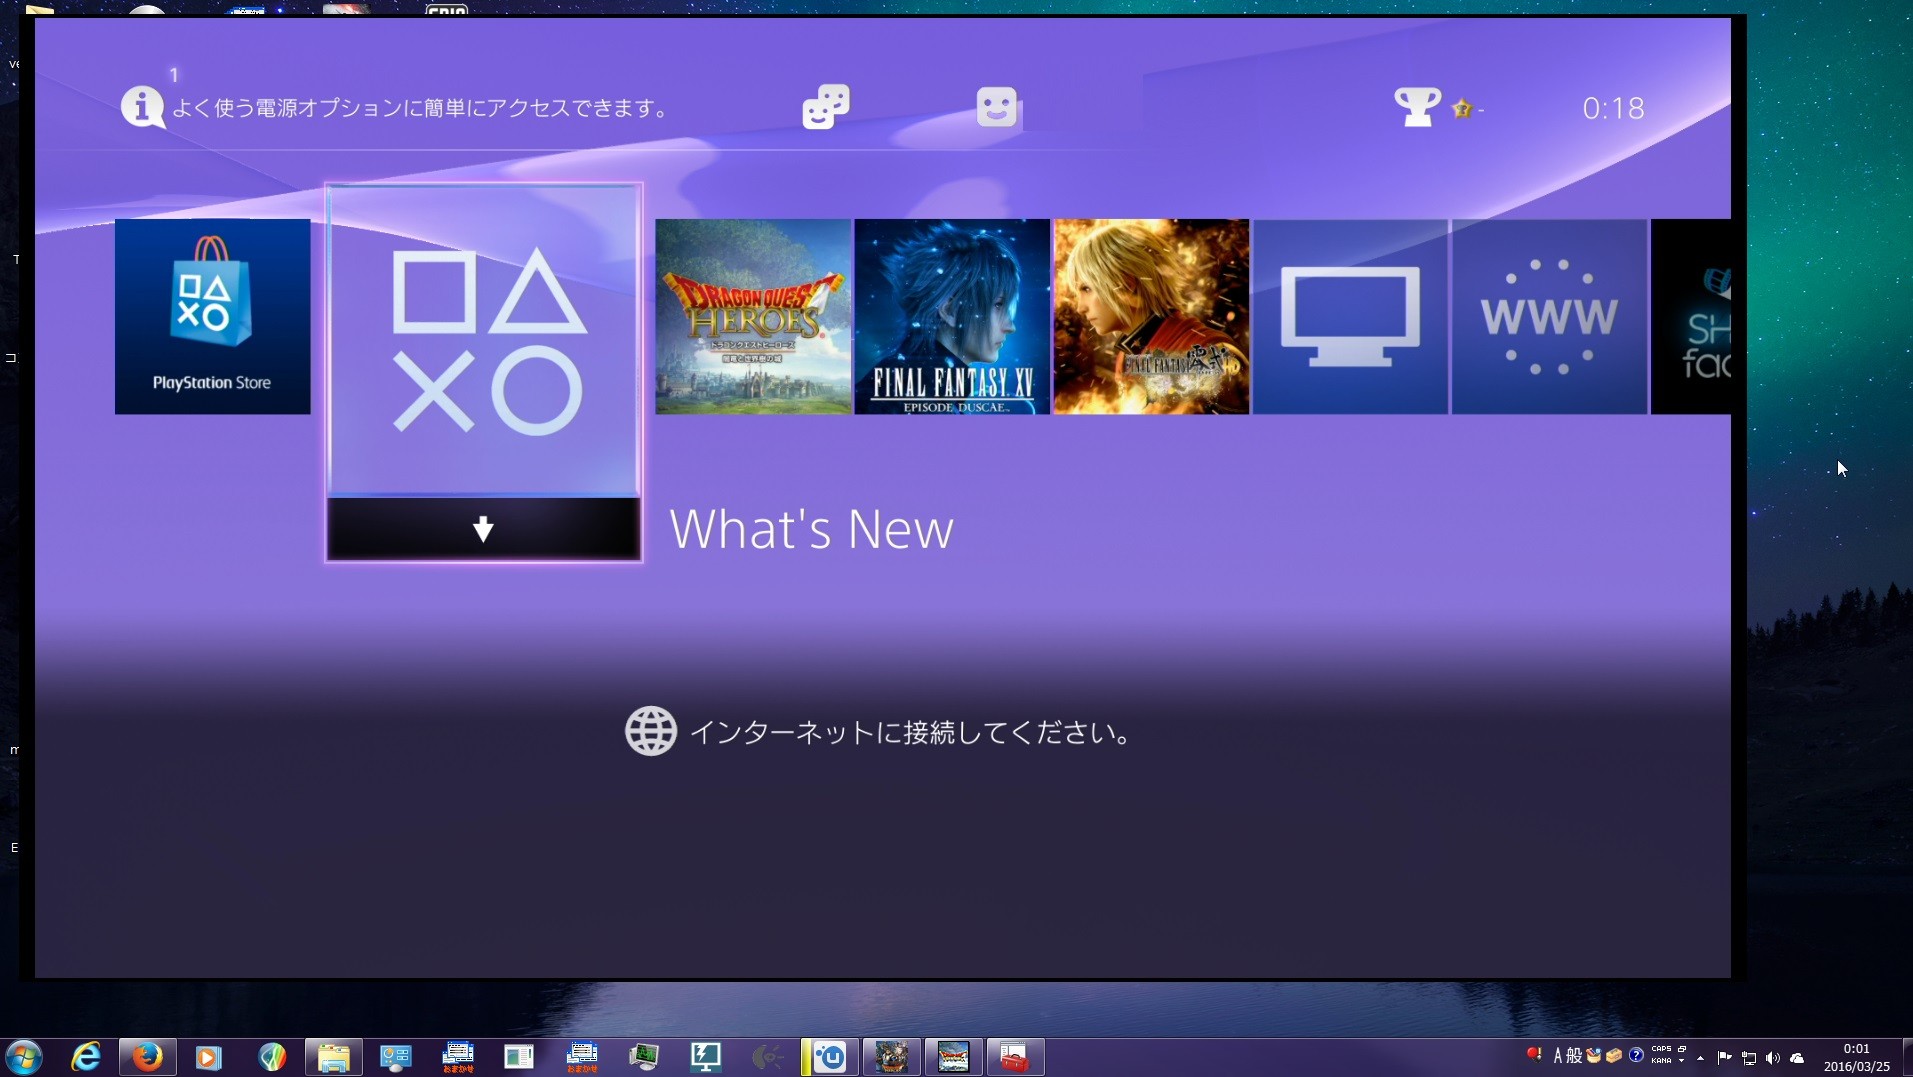This screenshot has width=1913, height=1077.
Task: Open the Profile smiley face icon
Action: pyautogui.click(x=997, y=107)
